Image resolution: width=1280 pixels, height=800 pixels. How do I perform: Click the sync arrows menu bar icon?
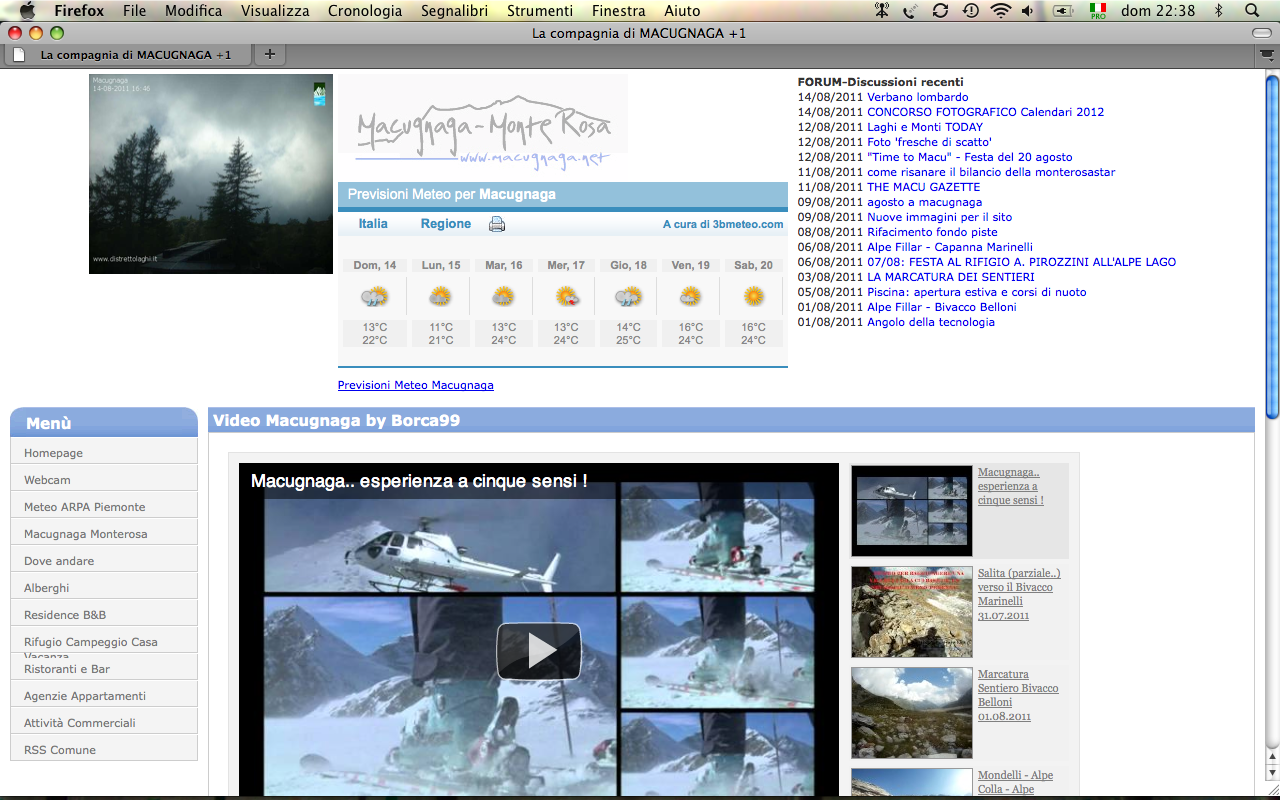(x=940, y=11)
